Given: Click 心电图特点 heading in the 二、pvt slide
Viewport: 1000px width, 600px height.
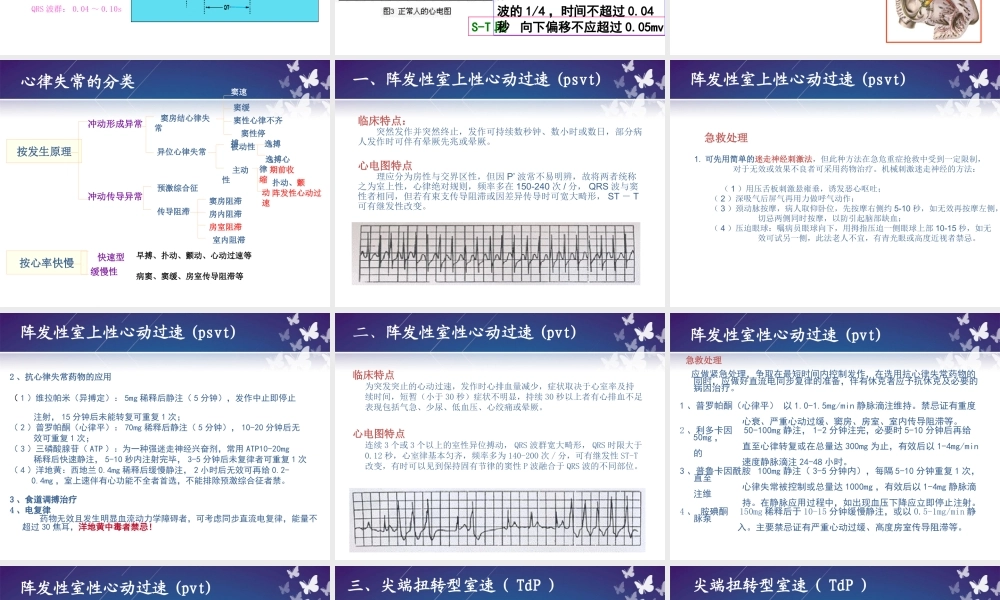Looking at the screenshot, I should click(x=379, y=434).
